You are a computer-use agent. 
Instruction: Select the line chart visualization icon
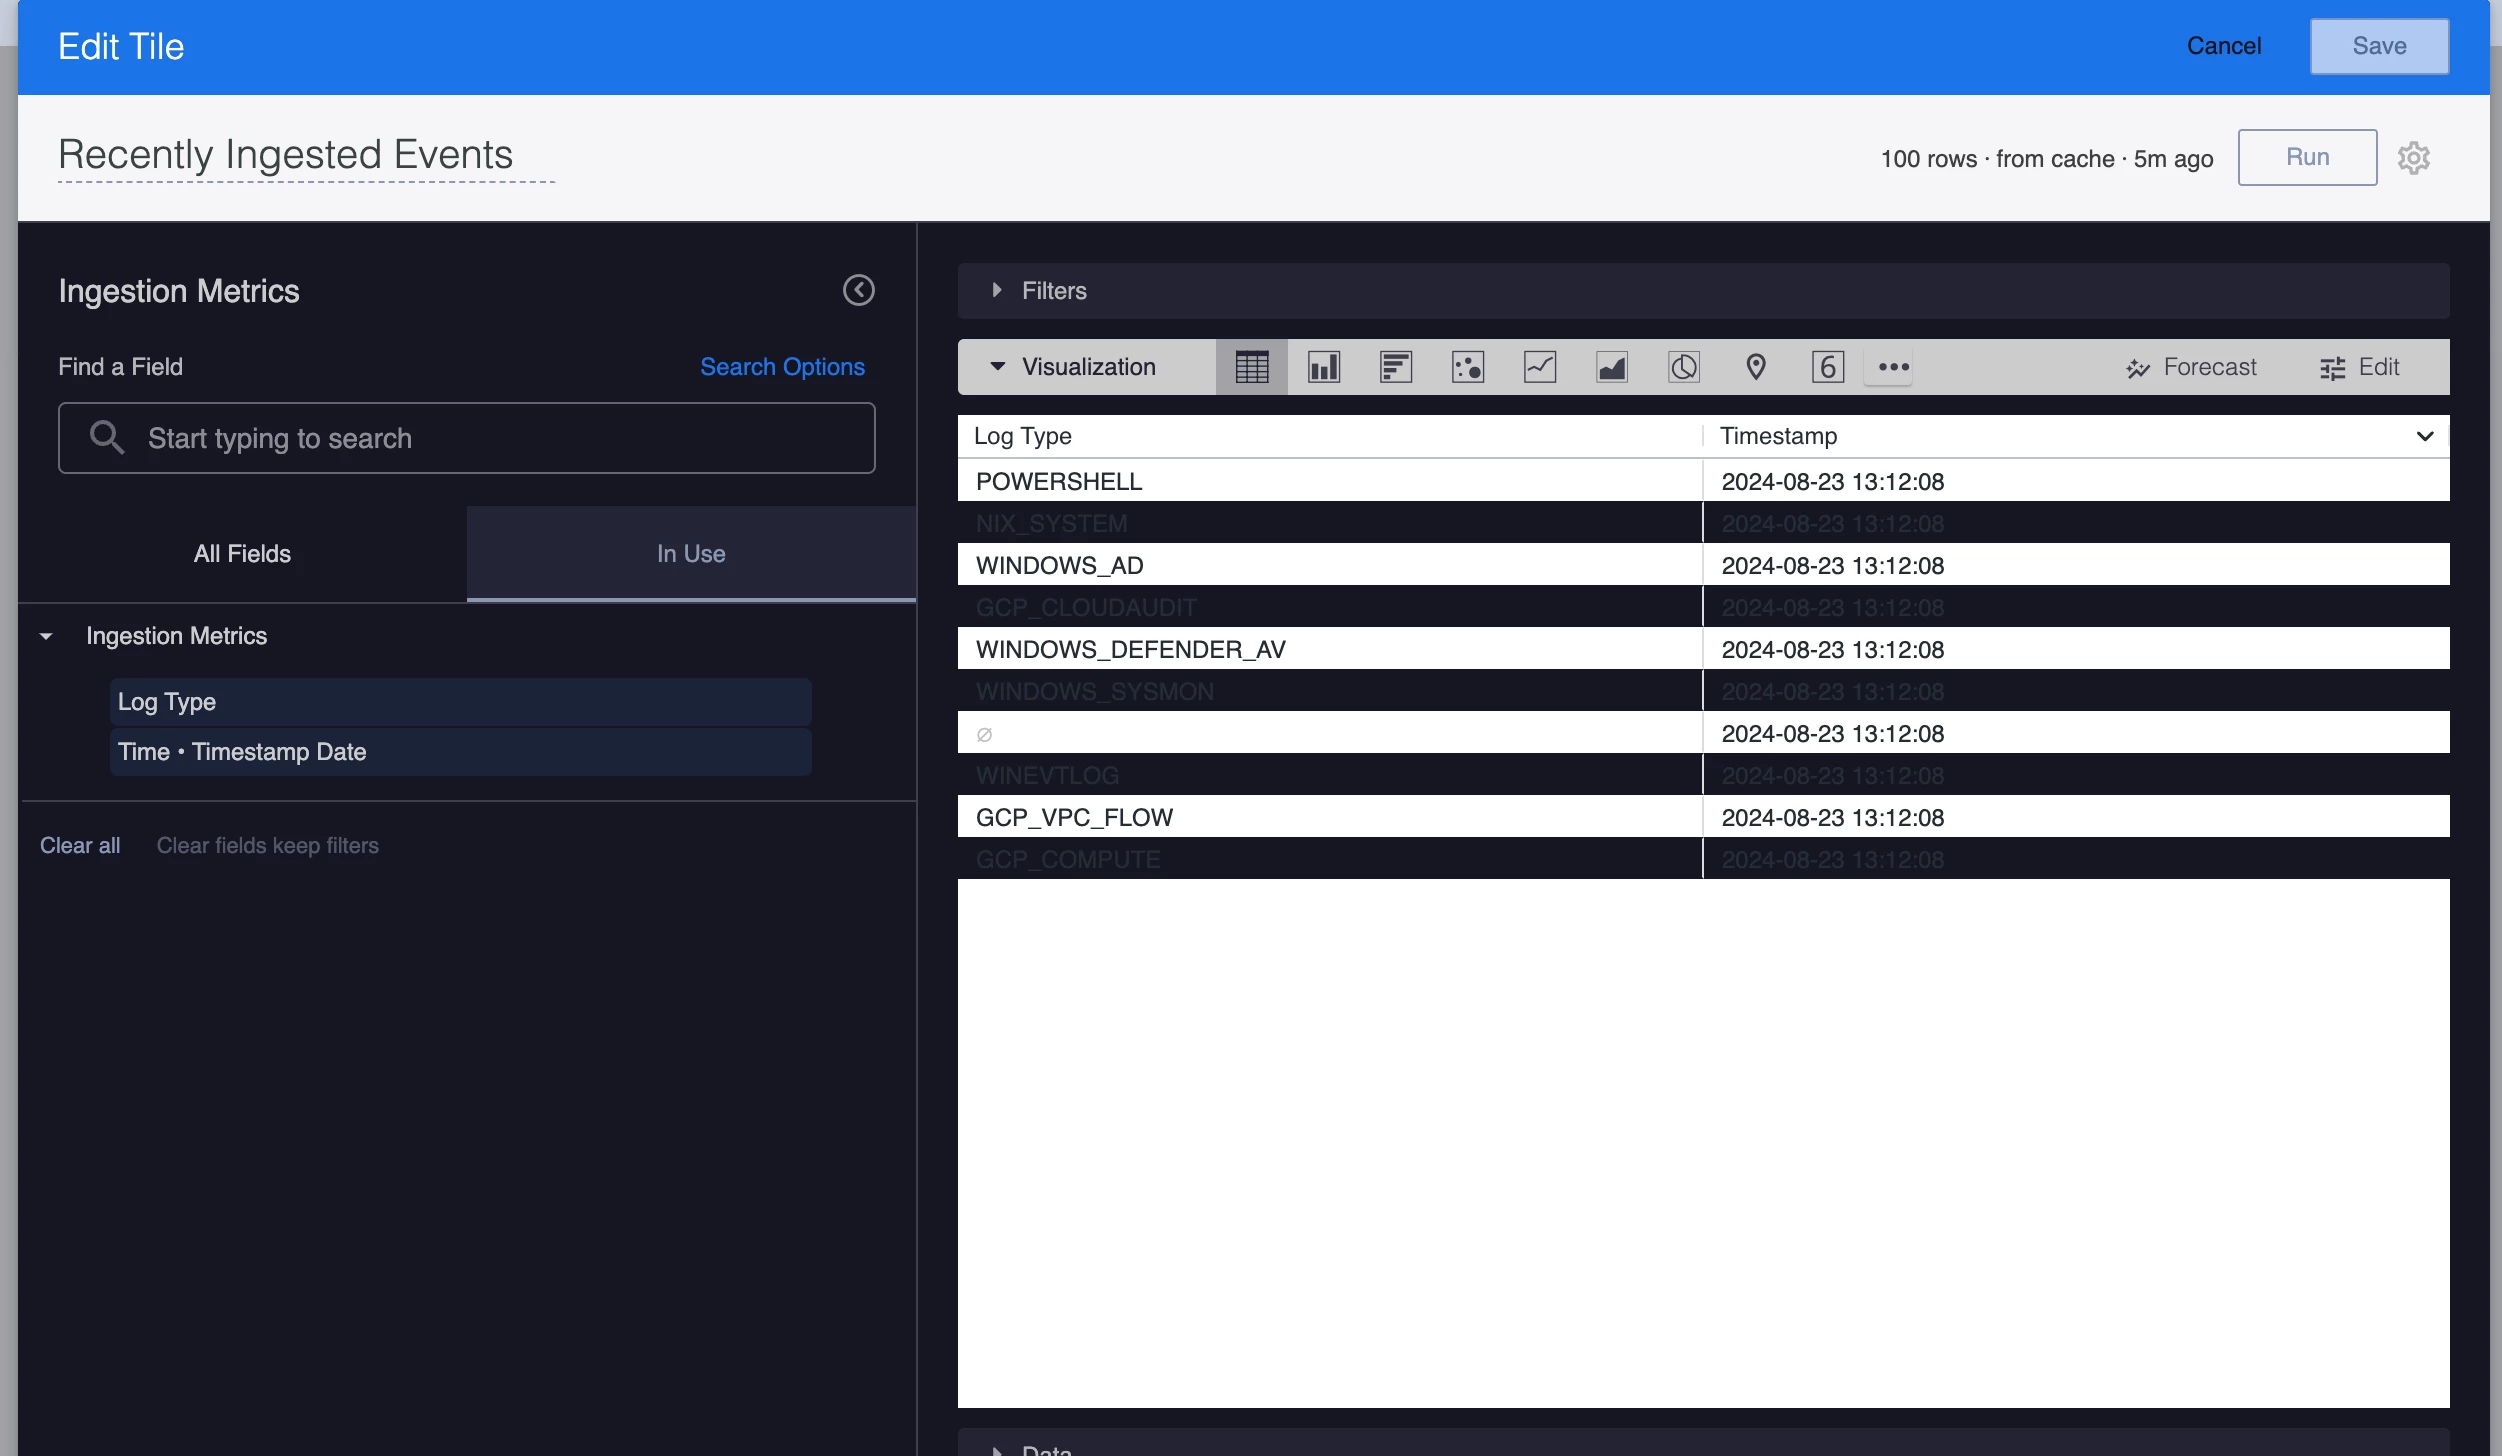(1539, 367)
